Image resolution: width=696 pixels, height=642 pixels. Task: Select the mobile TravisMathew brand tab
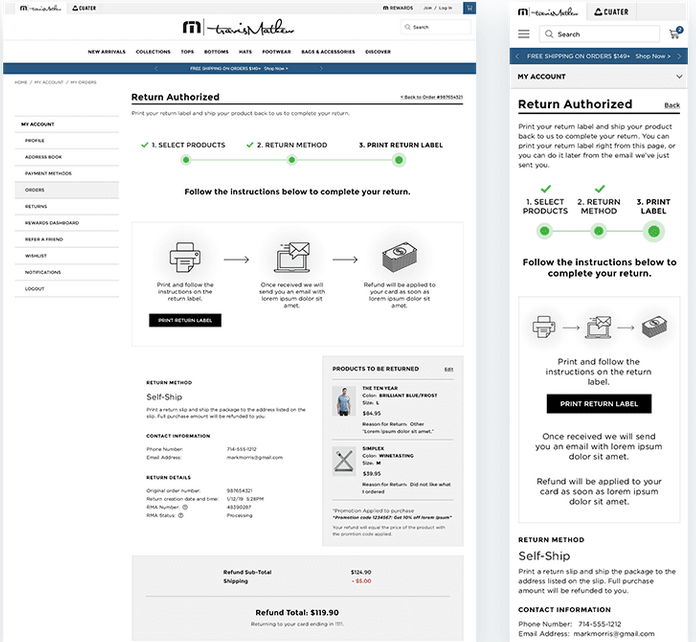pos(548,12)
